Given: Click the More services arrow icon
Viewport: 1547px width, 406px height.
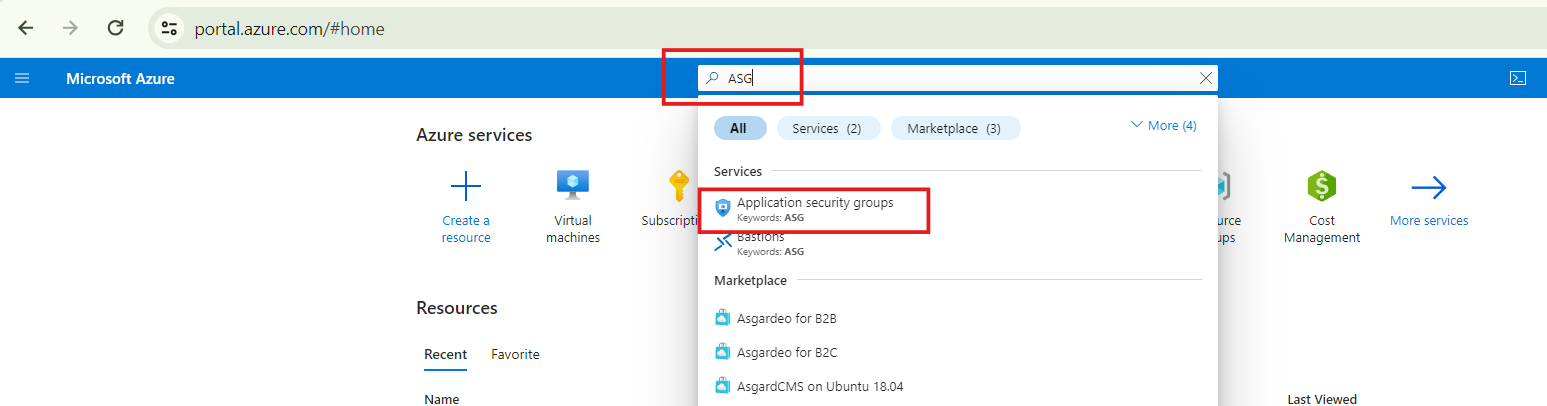Looking at the screenshot, I should click(1429, 186).
